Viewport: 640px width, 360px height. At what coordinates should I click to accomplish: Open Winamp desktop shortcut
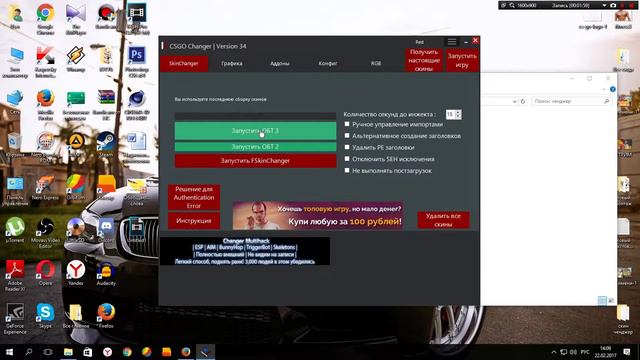pyautogui.click(x=76, y=59)
